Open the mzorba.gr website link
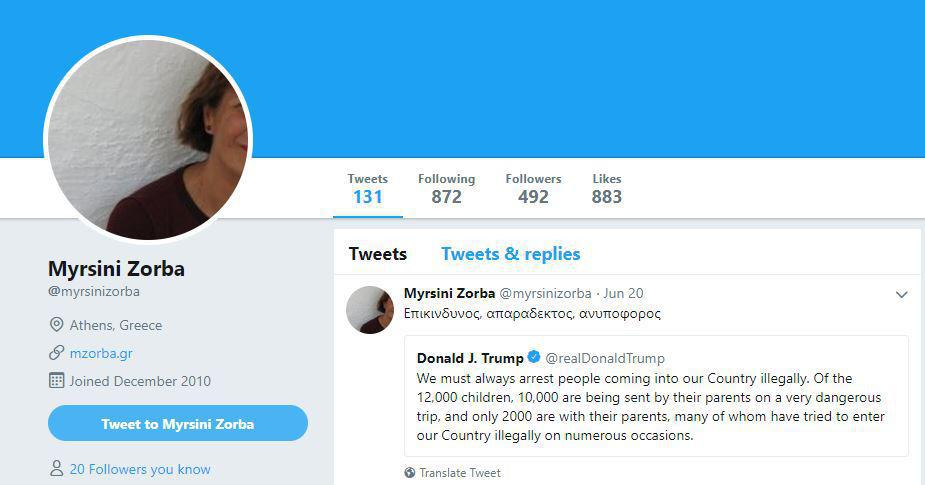Screen dimensions: 925x485 (x=101, y=353)
